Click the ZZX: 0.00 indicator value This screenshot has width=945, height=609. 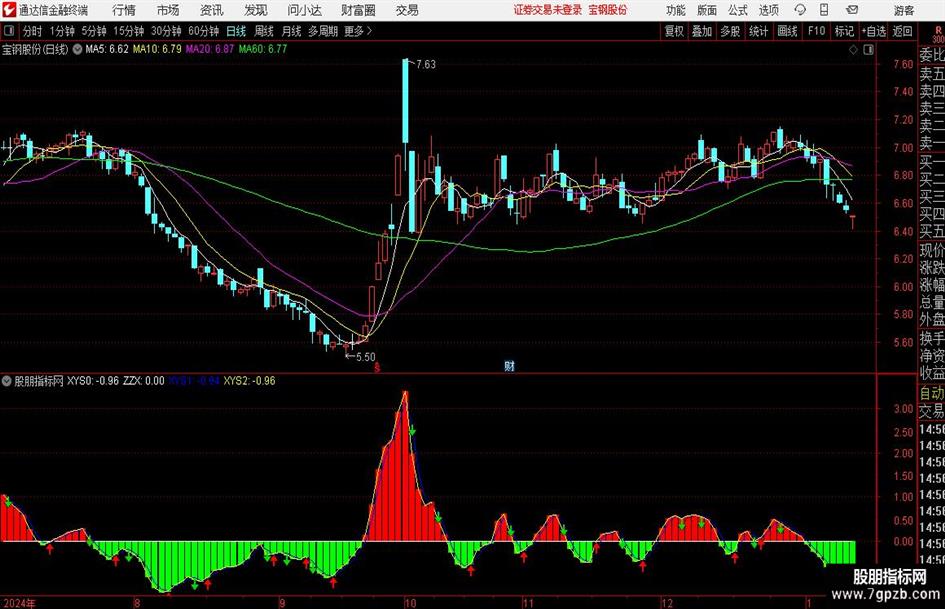pyautogui.click(x=143, y=381)
